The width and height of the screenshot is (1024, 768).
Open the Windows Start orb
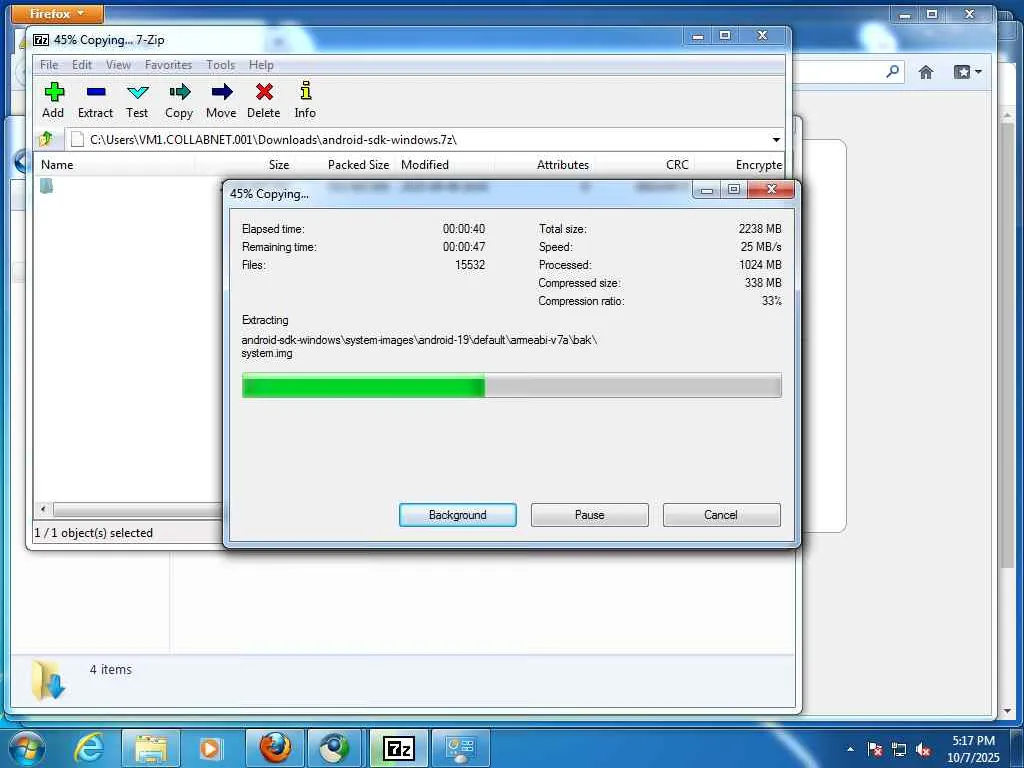26,748
